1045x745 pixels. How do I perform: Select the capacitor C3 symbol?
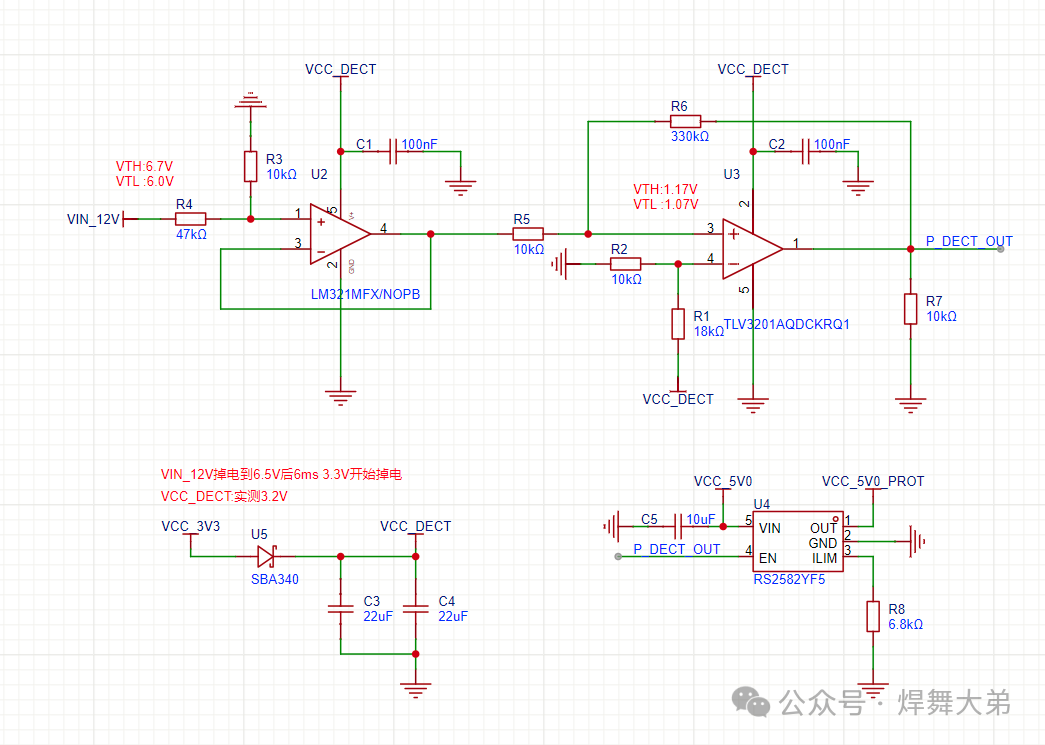pyautogui.click(x=341, y=608)
